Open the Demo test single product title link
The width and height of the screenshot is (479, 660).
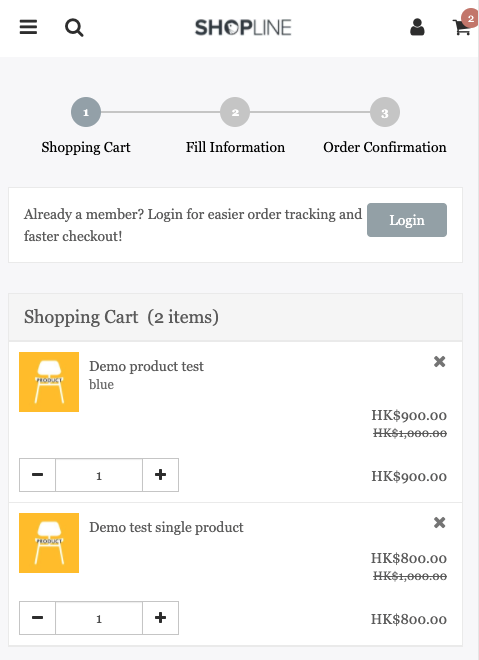(166, 527)
